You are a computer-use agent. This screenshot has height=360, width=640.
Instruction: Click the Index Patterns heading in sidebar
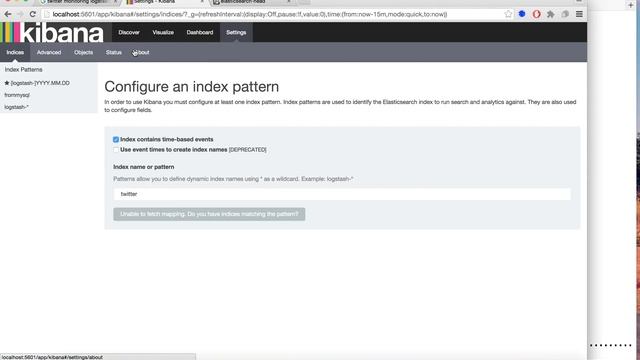(x=24, y=69)
